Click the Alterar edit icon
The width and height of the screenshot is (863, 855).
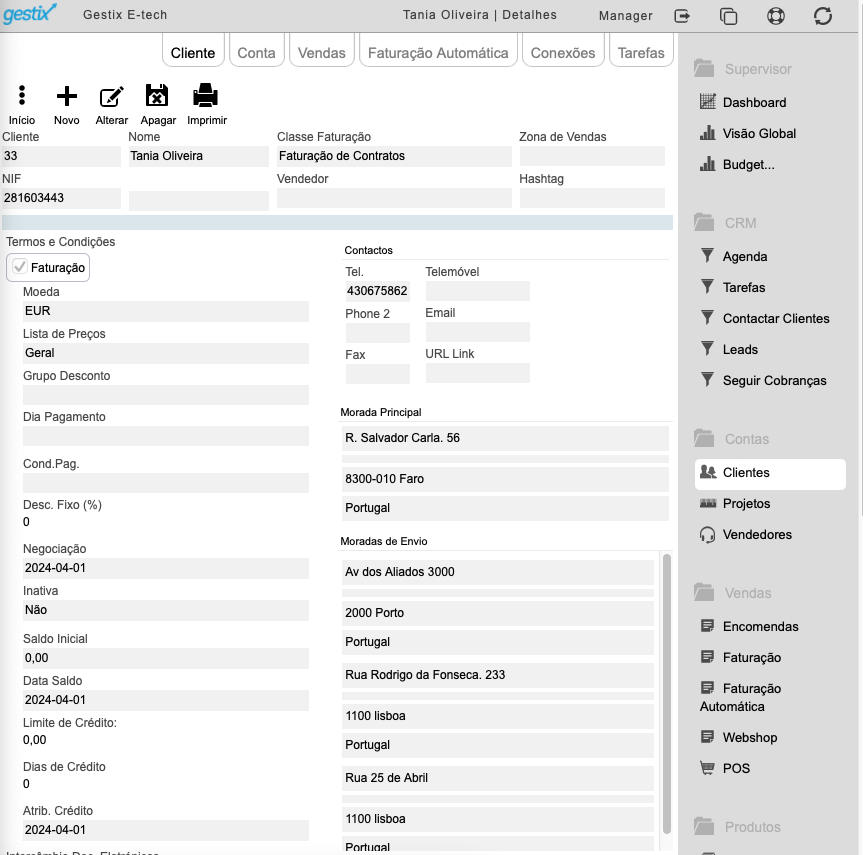point(111,96)
